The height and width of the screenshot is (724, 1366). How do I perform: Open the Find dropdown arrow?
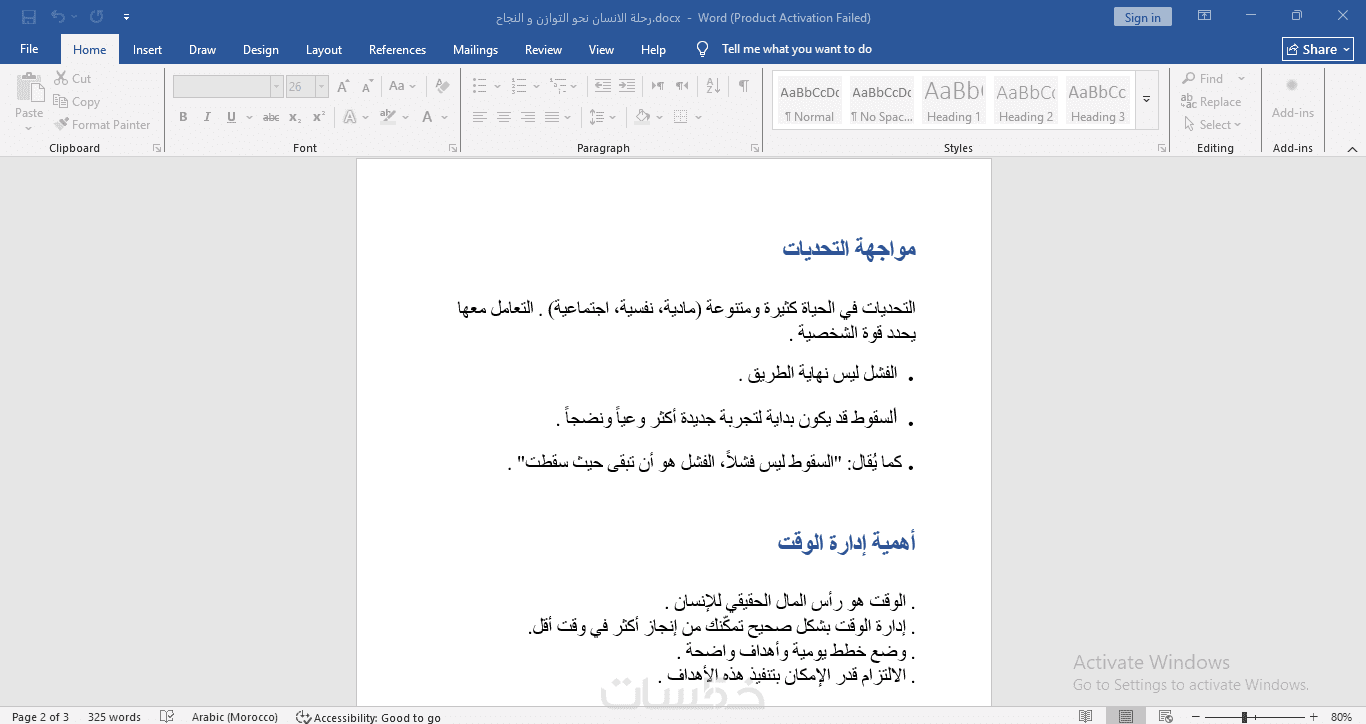(x=1241, y=79)
